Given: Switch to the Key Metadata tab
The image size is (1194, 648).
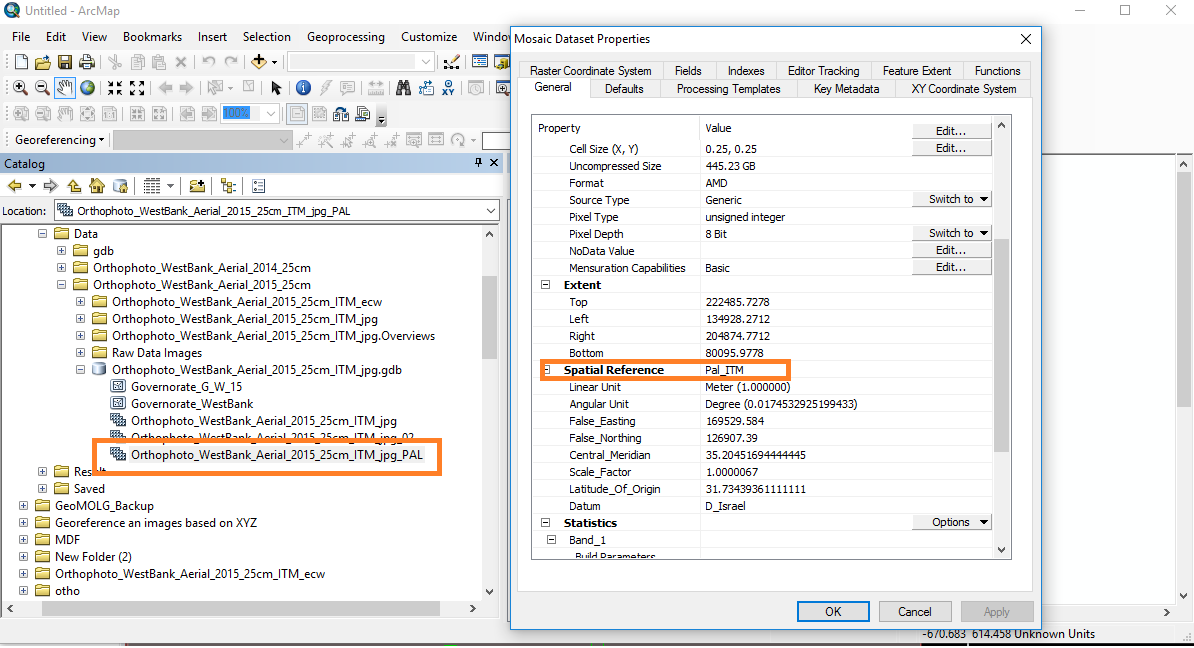Looking at the screenshot, I should click(846, 89).
